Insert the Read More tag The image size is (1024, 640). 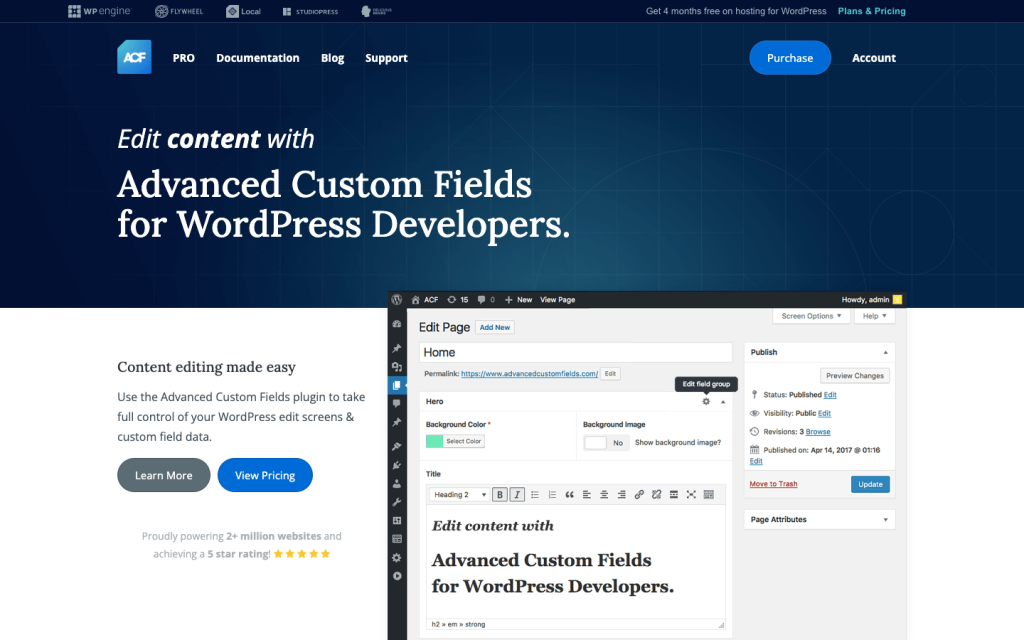[673, 494]
